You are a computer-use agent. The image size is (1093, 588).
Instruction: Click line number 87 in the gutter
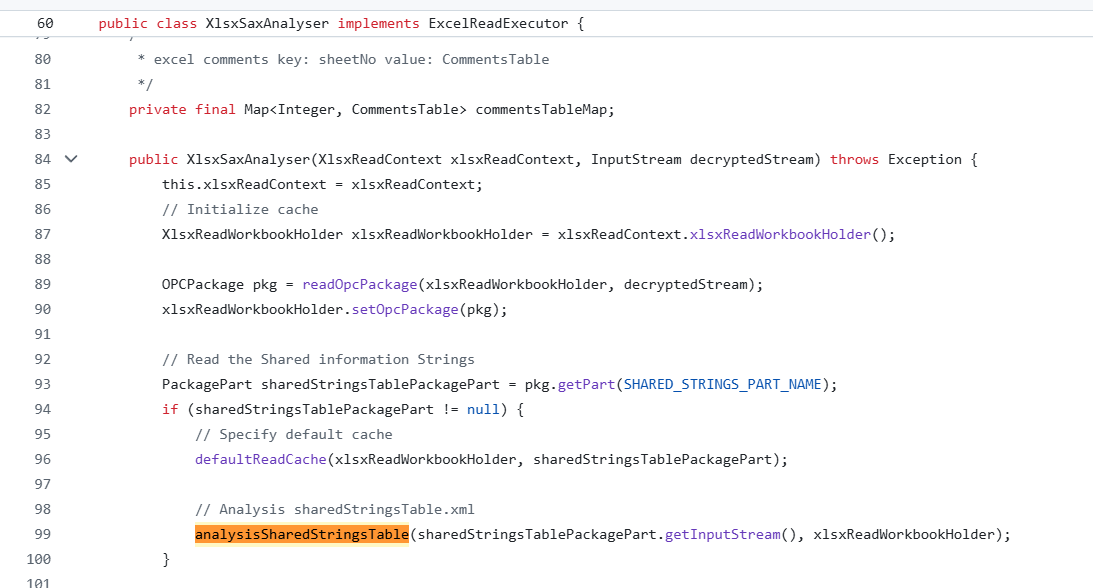pyautogui.click(x=42, y=234)
